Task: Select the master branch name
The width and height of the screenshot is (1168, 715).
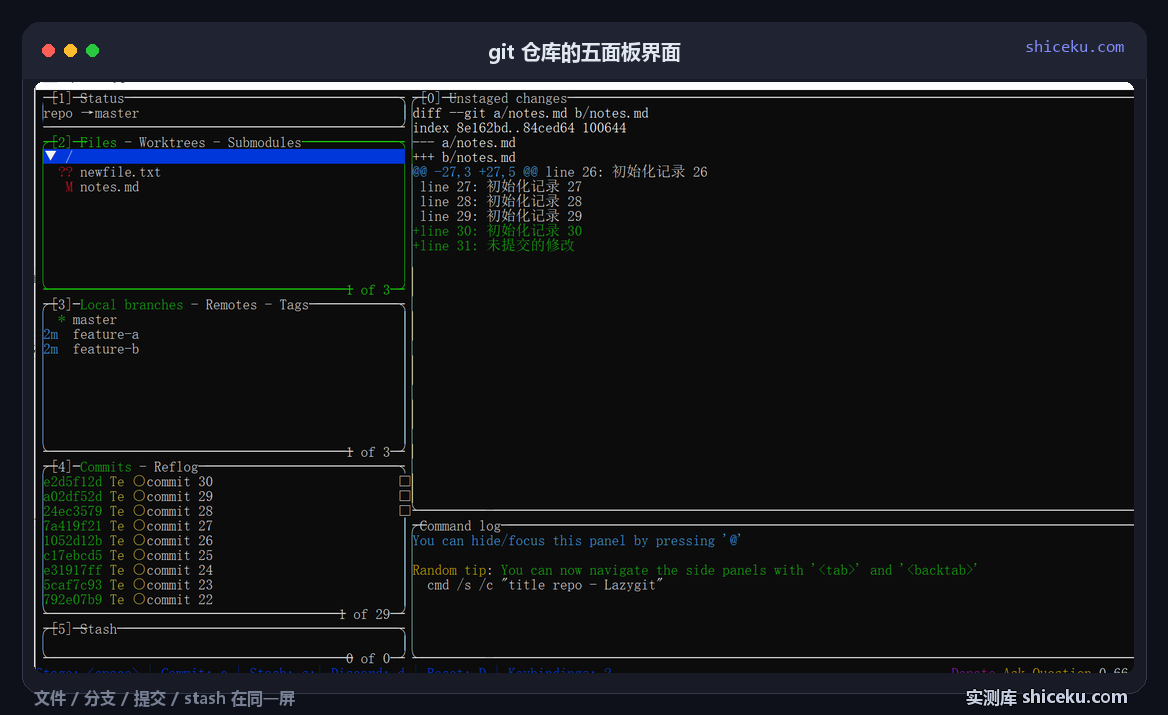Action: [95, 320]
